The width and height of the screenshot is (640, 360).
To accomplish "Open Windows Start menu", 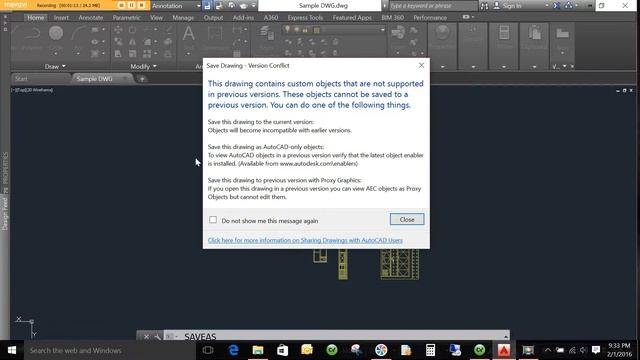I will click(x=12, y=350).
